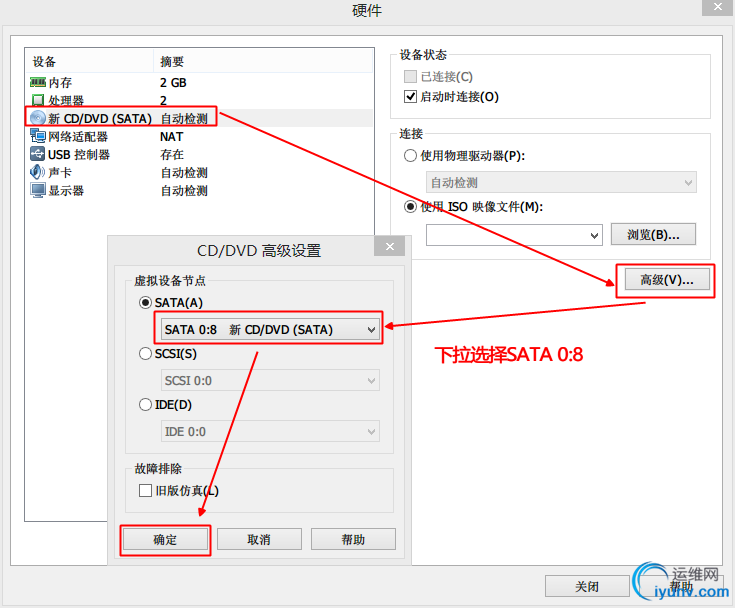
Task: Click the USB controller icon
Action: pyautogui.click(x=38, y=154)
